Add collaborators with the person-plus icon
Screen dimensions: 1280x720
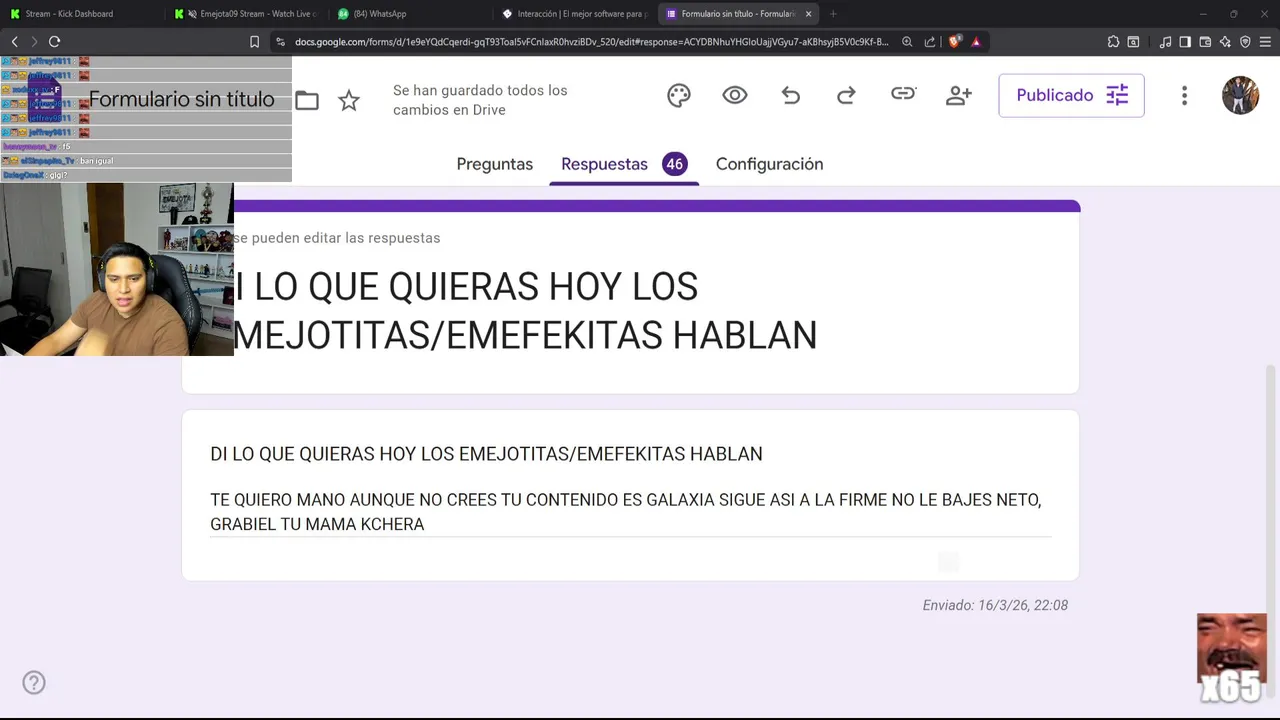tap(959, 95)
